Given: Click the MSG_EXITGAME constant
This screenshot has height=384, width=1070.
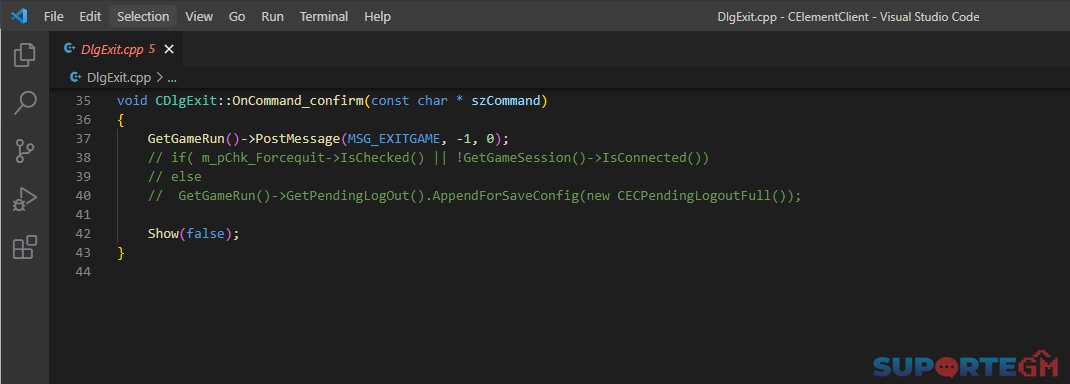Looking at the screenshot, I should [394, 138].
